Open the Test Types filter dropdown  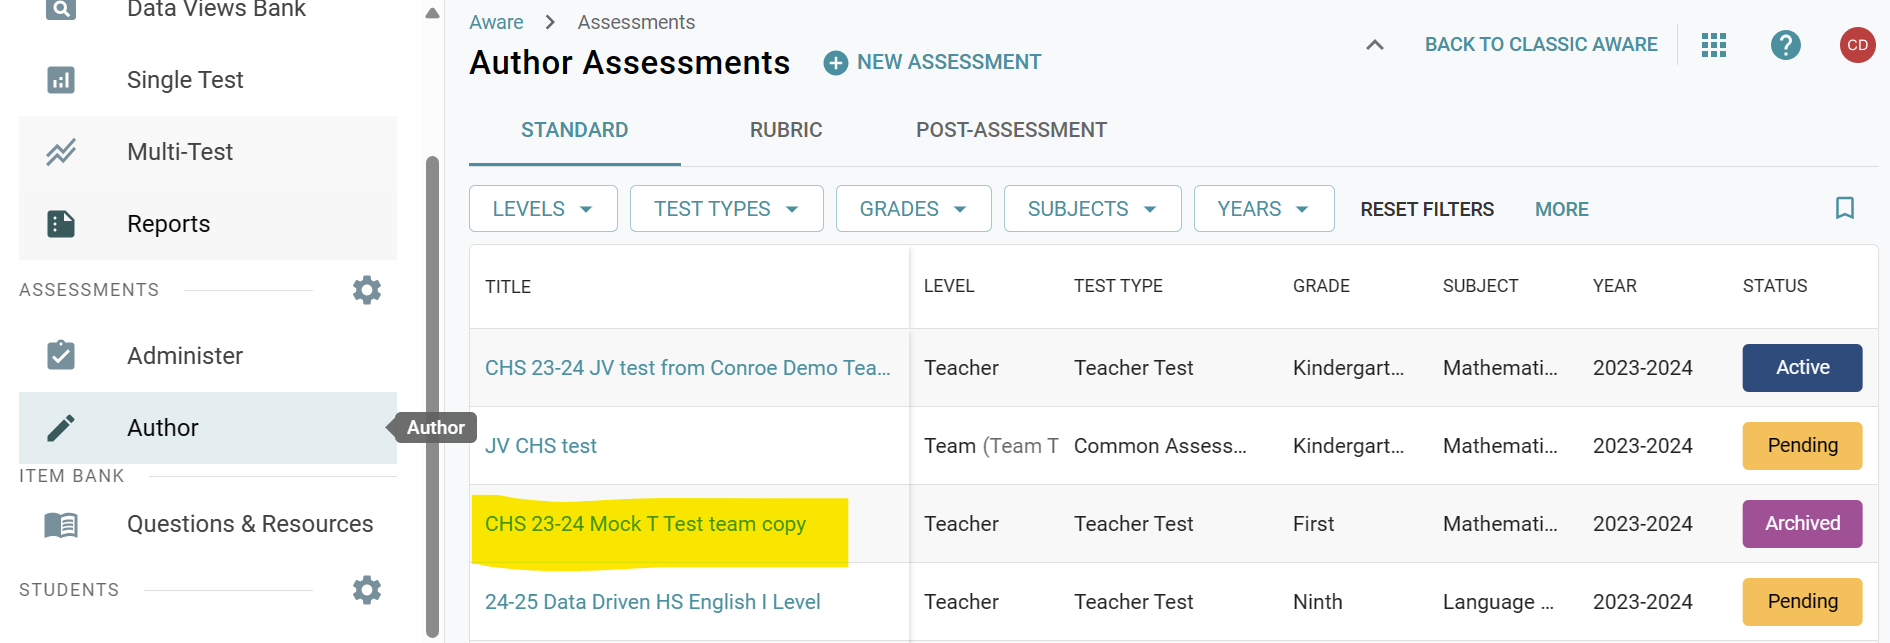726,209
